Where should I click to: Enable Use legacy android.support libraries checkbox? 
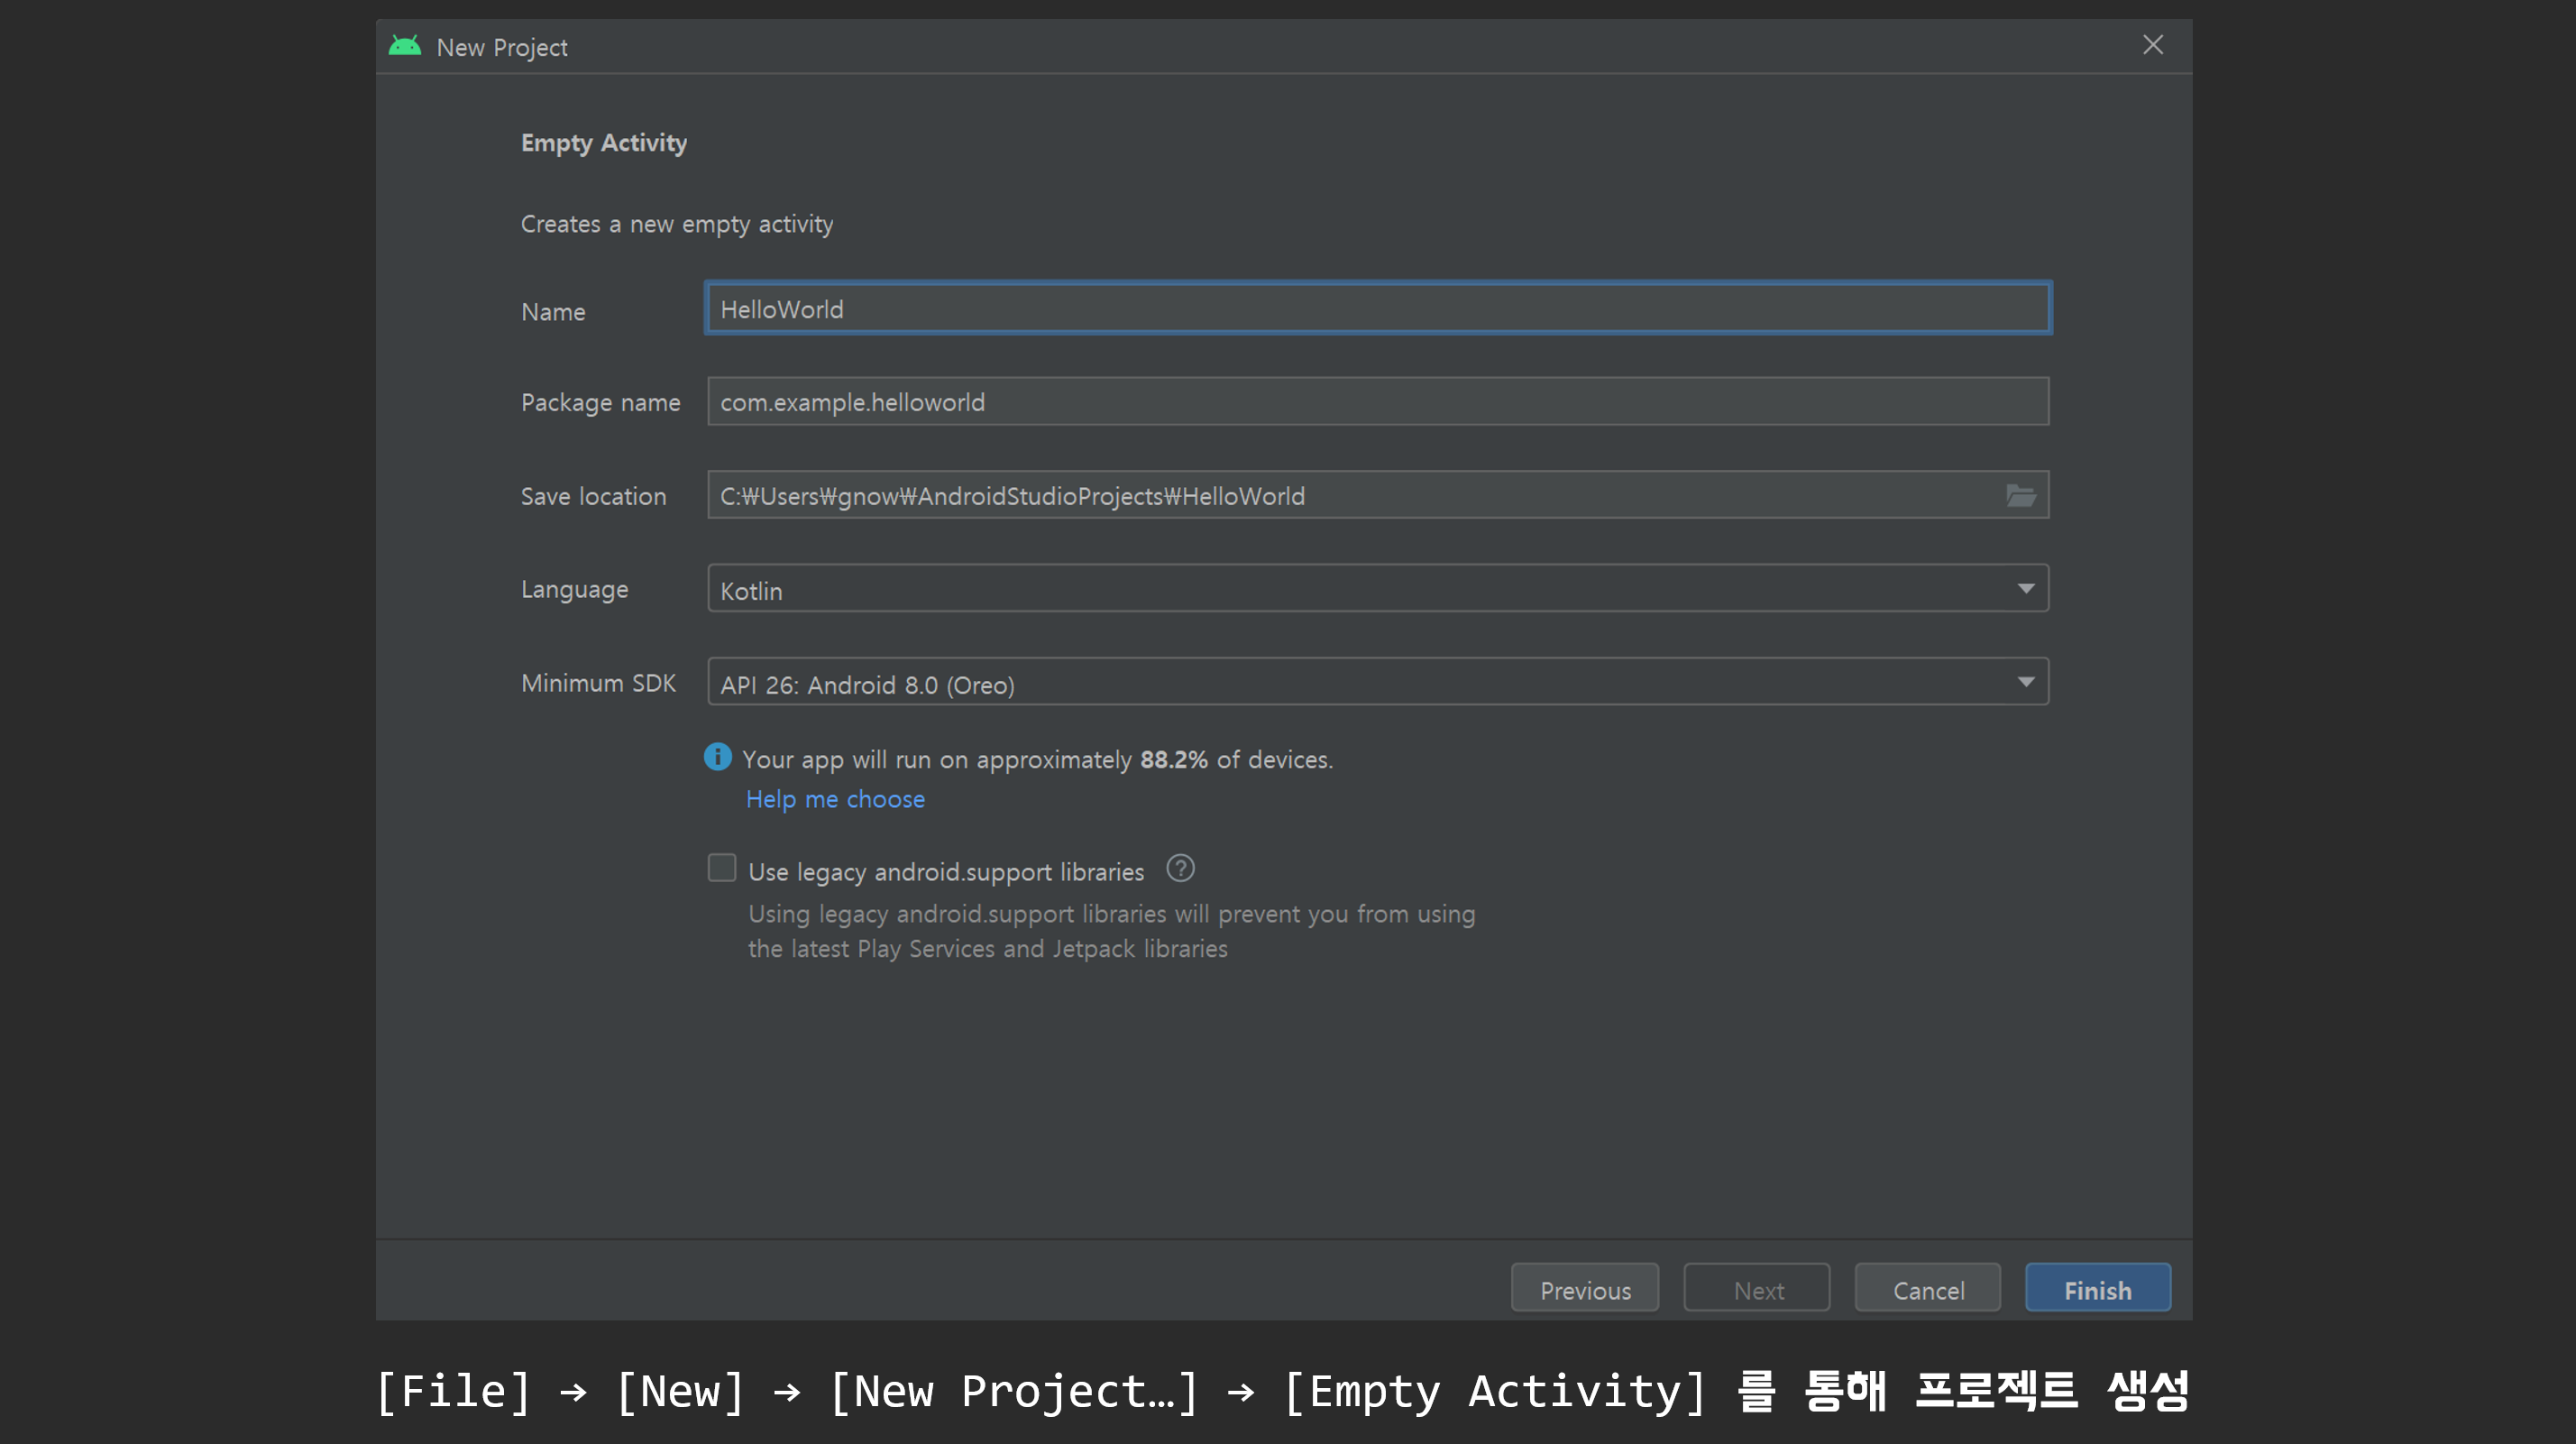coord(721,868)
